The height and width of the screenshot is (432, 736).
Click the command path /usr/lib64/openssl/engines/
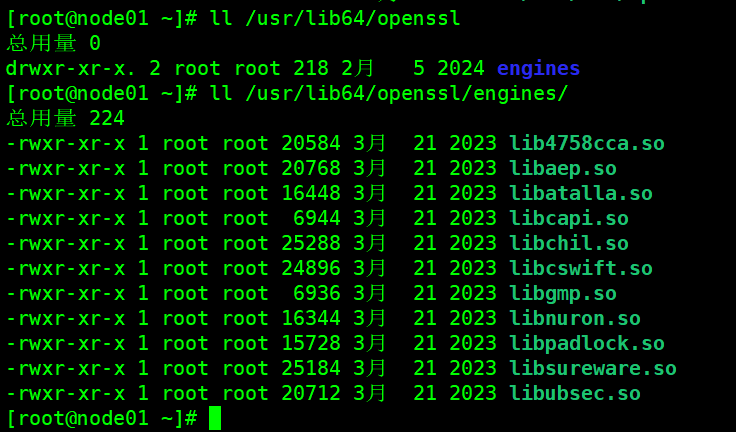point(406,94)
